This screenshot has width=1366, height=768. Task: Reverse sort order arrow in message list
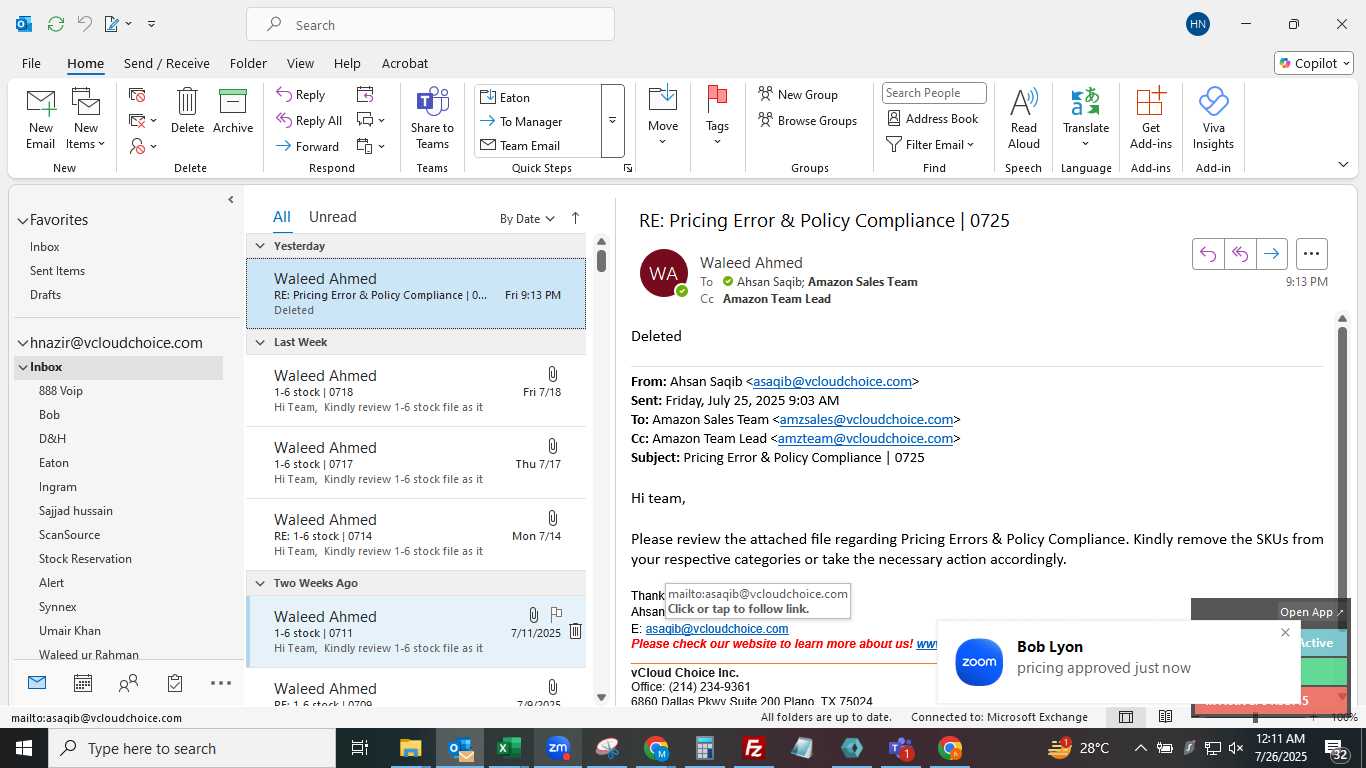[x=575, y=218]
